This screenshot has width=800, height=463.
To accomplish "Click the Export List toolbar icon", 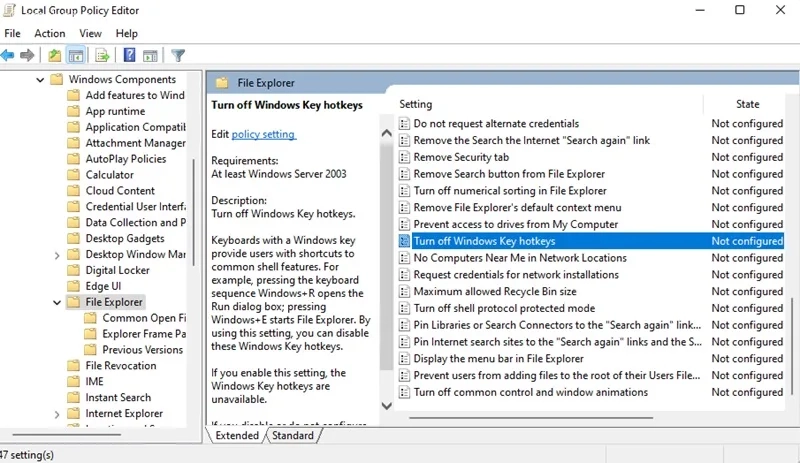I will pyautogui.click(x=102, y=55).
